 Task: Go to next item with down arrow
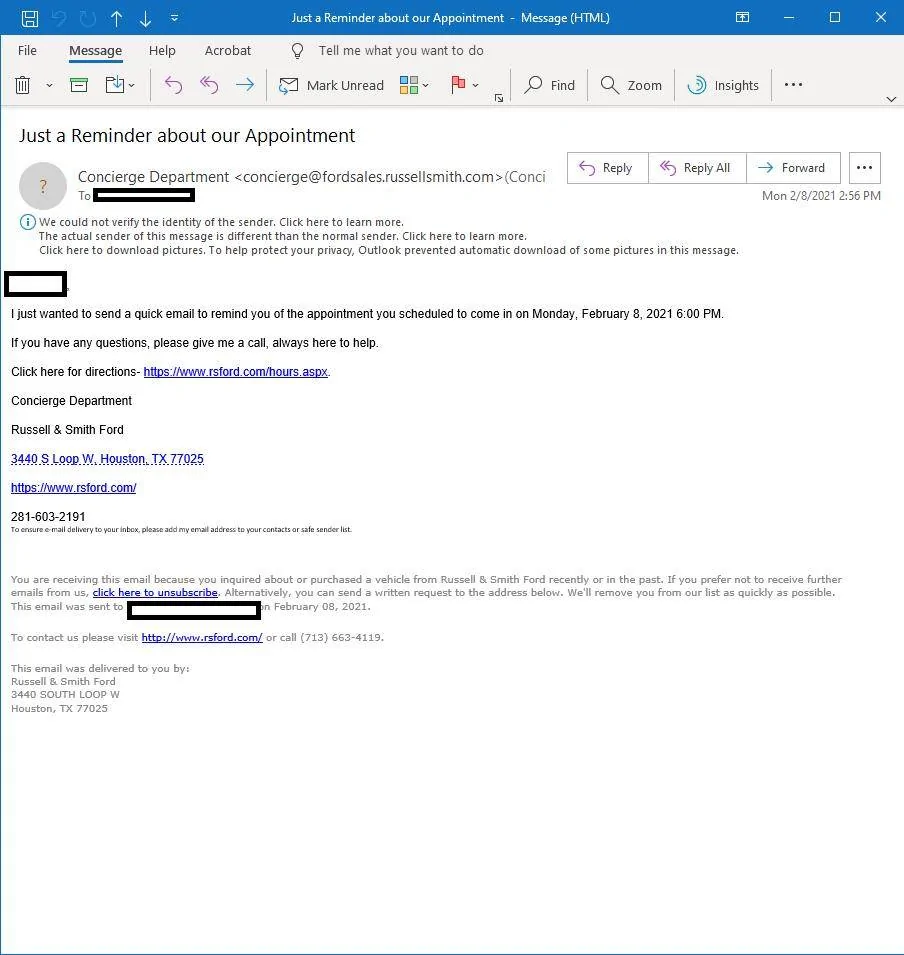coord(145,18)
